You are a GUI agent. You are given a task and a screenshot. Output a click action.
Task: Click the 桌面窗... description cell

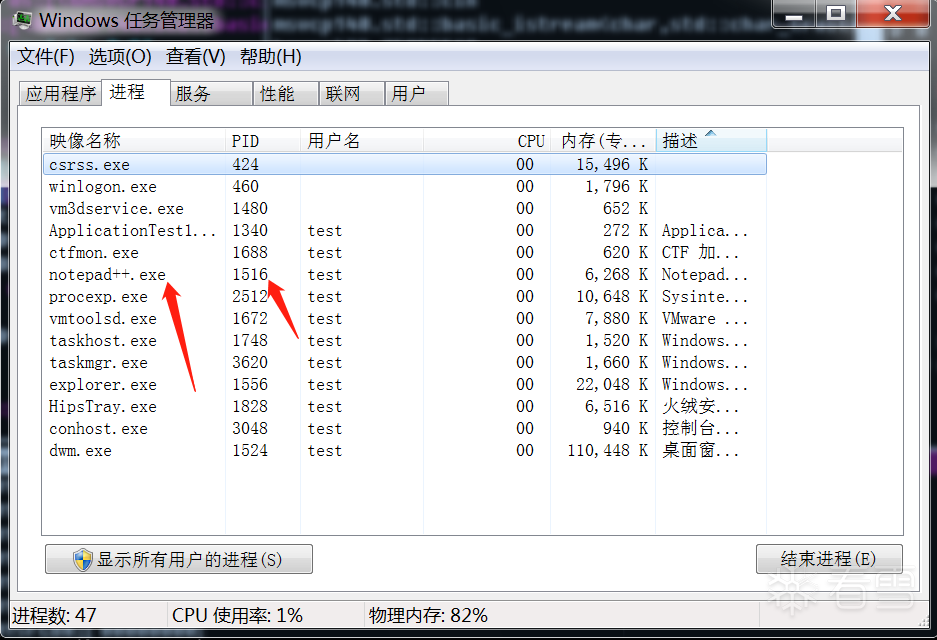click(700, 451)
